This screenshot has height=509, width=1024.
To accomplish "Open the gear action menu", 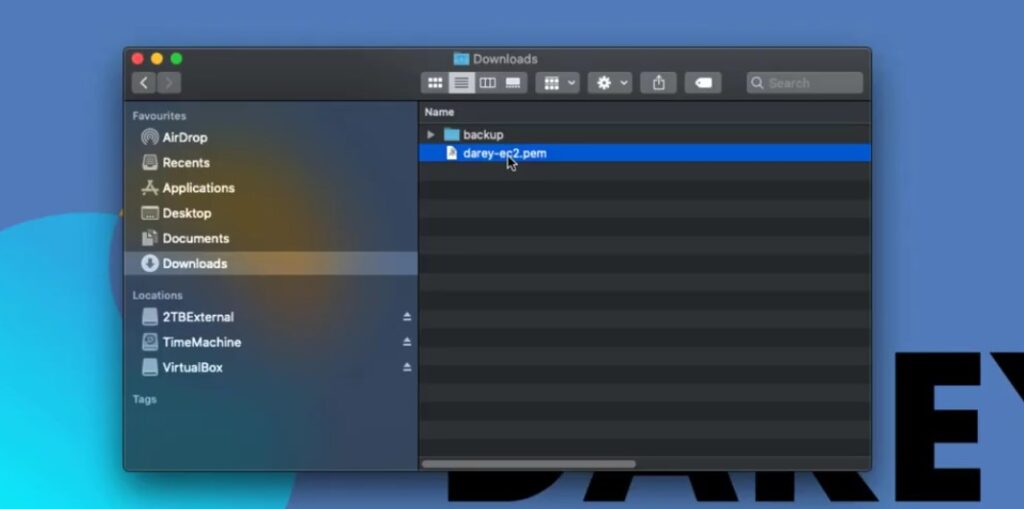I will point(610,83).
